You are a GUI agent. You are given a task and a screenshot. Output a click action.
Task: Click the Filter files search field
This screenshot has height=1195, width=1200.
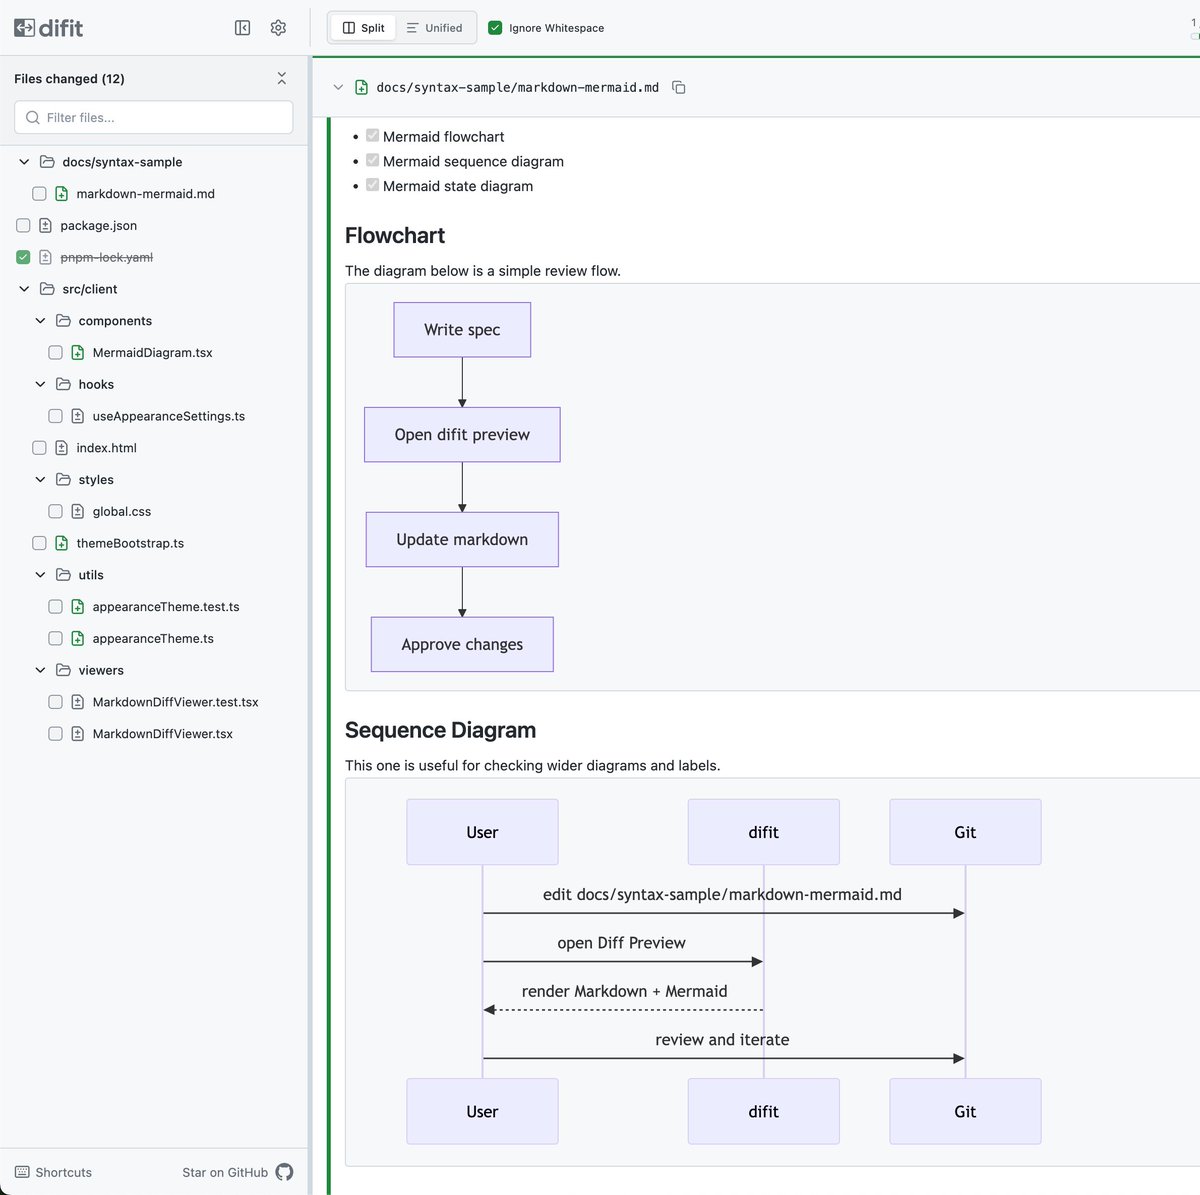[154, 117]
